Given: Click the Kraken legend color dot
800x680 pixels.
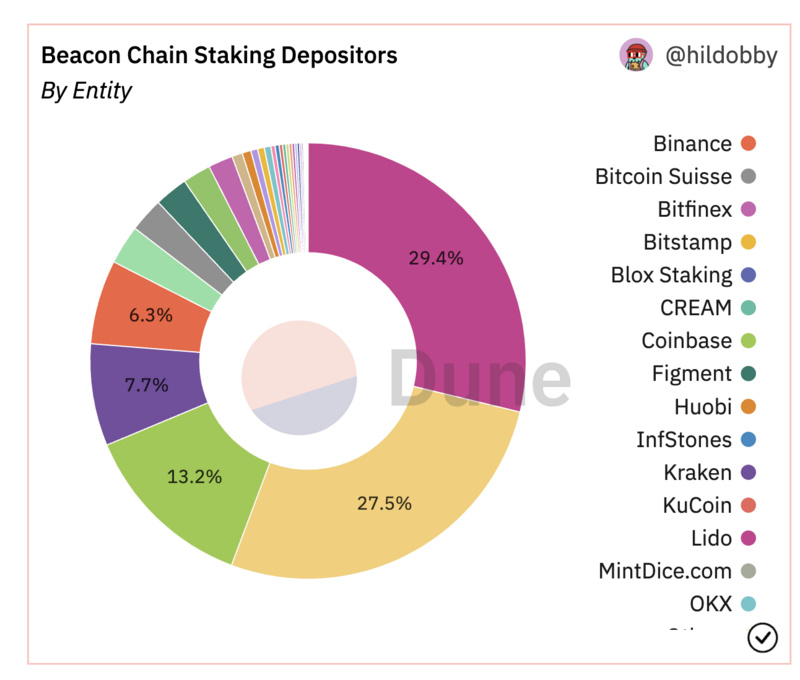Looking at the screenshot, I should point(748,472).
